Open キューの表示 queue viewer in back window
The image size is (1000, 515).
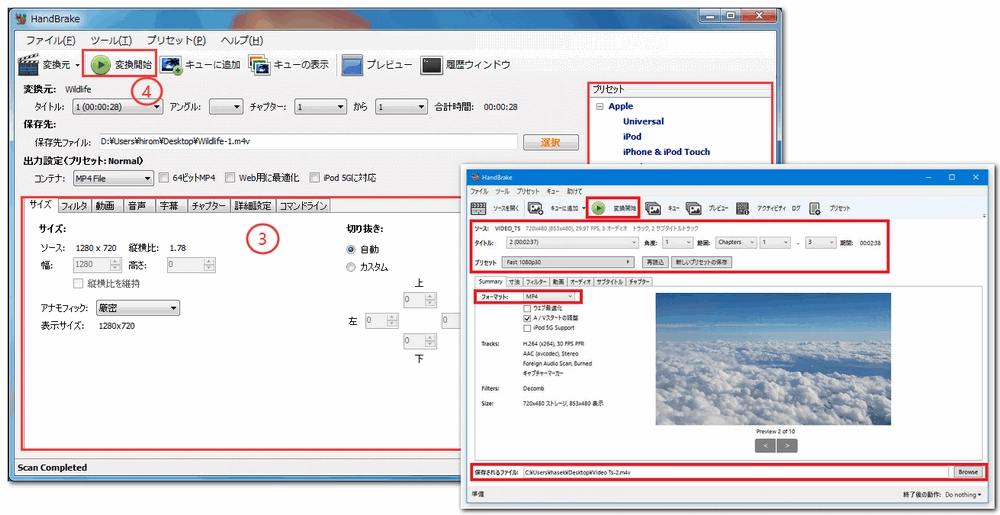tap(289, 64)
